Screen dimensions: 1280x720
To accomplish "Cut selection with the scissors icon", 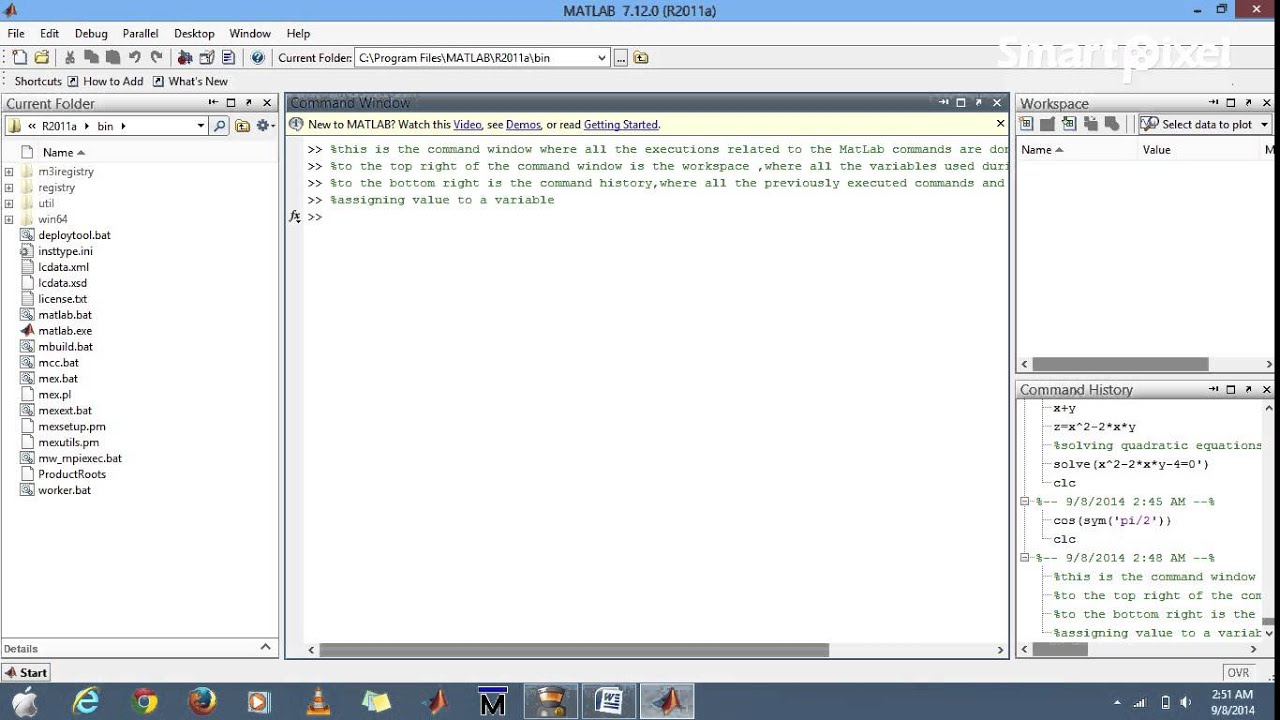I will click(x=70, y=58).
